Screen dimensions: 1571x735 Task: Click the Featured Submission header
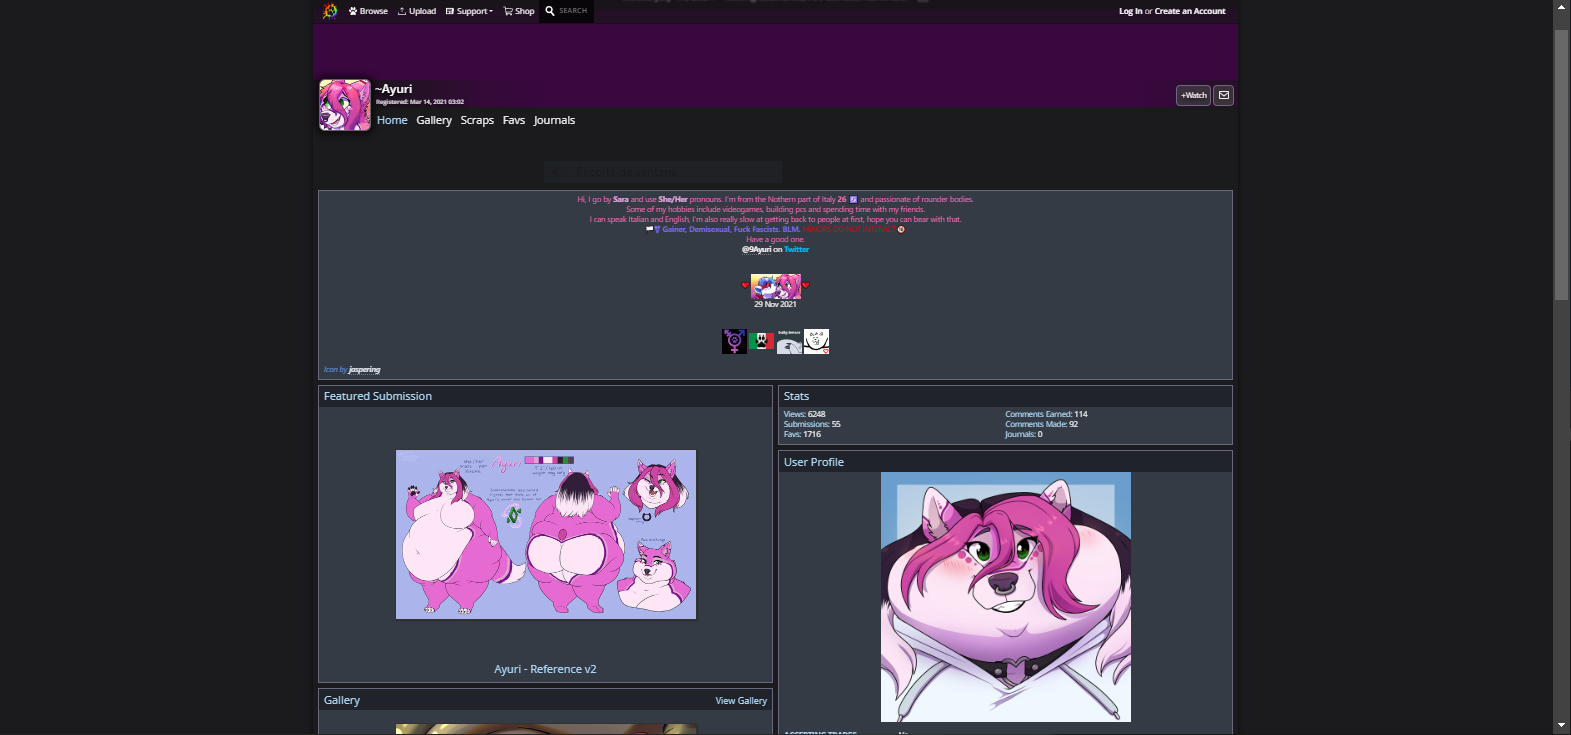(x=378, y=396)
